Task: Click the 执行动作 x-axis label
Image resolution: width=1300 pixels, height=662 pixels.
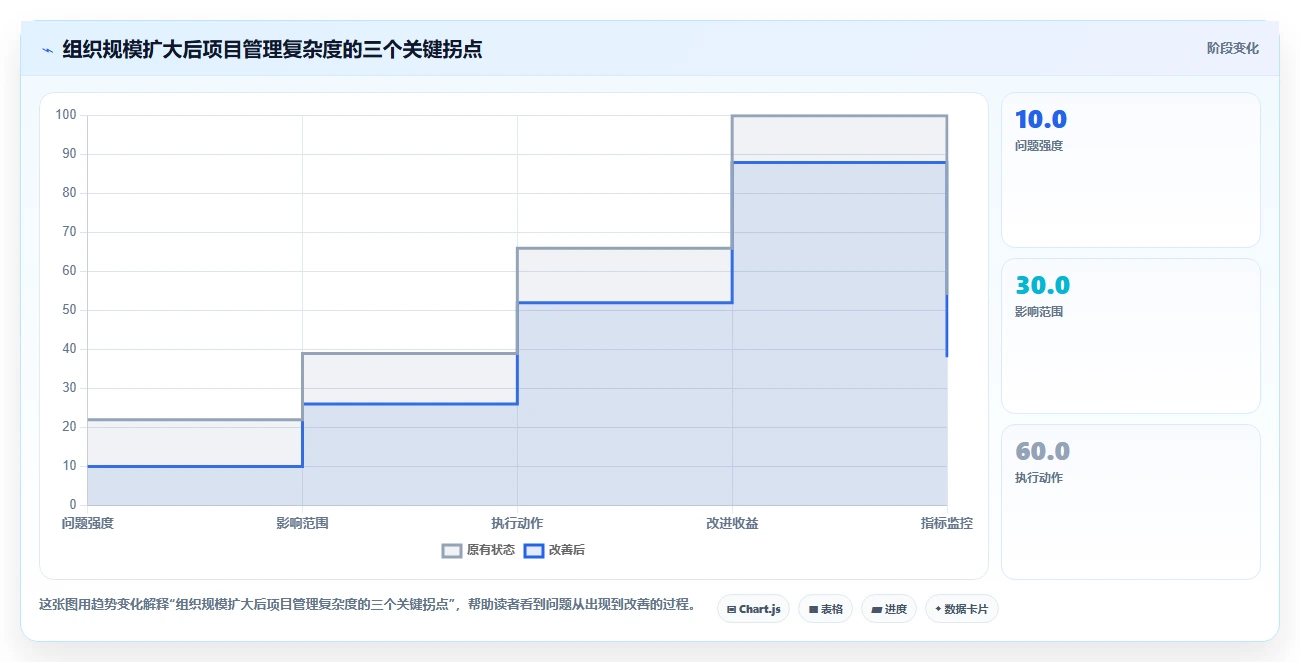Action: [517, 523]
